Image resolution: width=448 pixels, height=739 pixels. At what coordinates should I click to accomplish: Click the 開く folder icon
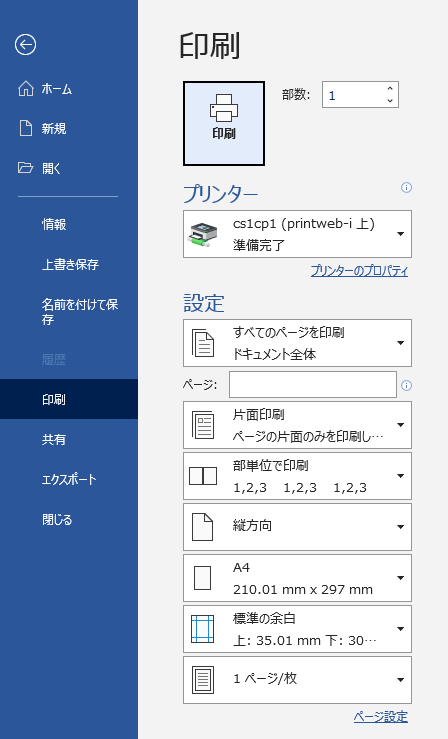(25, 167)
